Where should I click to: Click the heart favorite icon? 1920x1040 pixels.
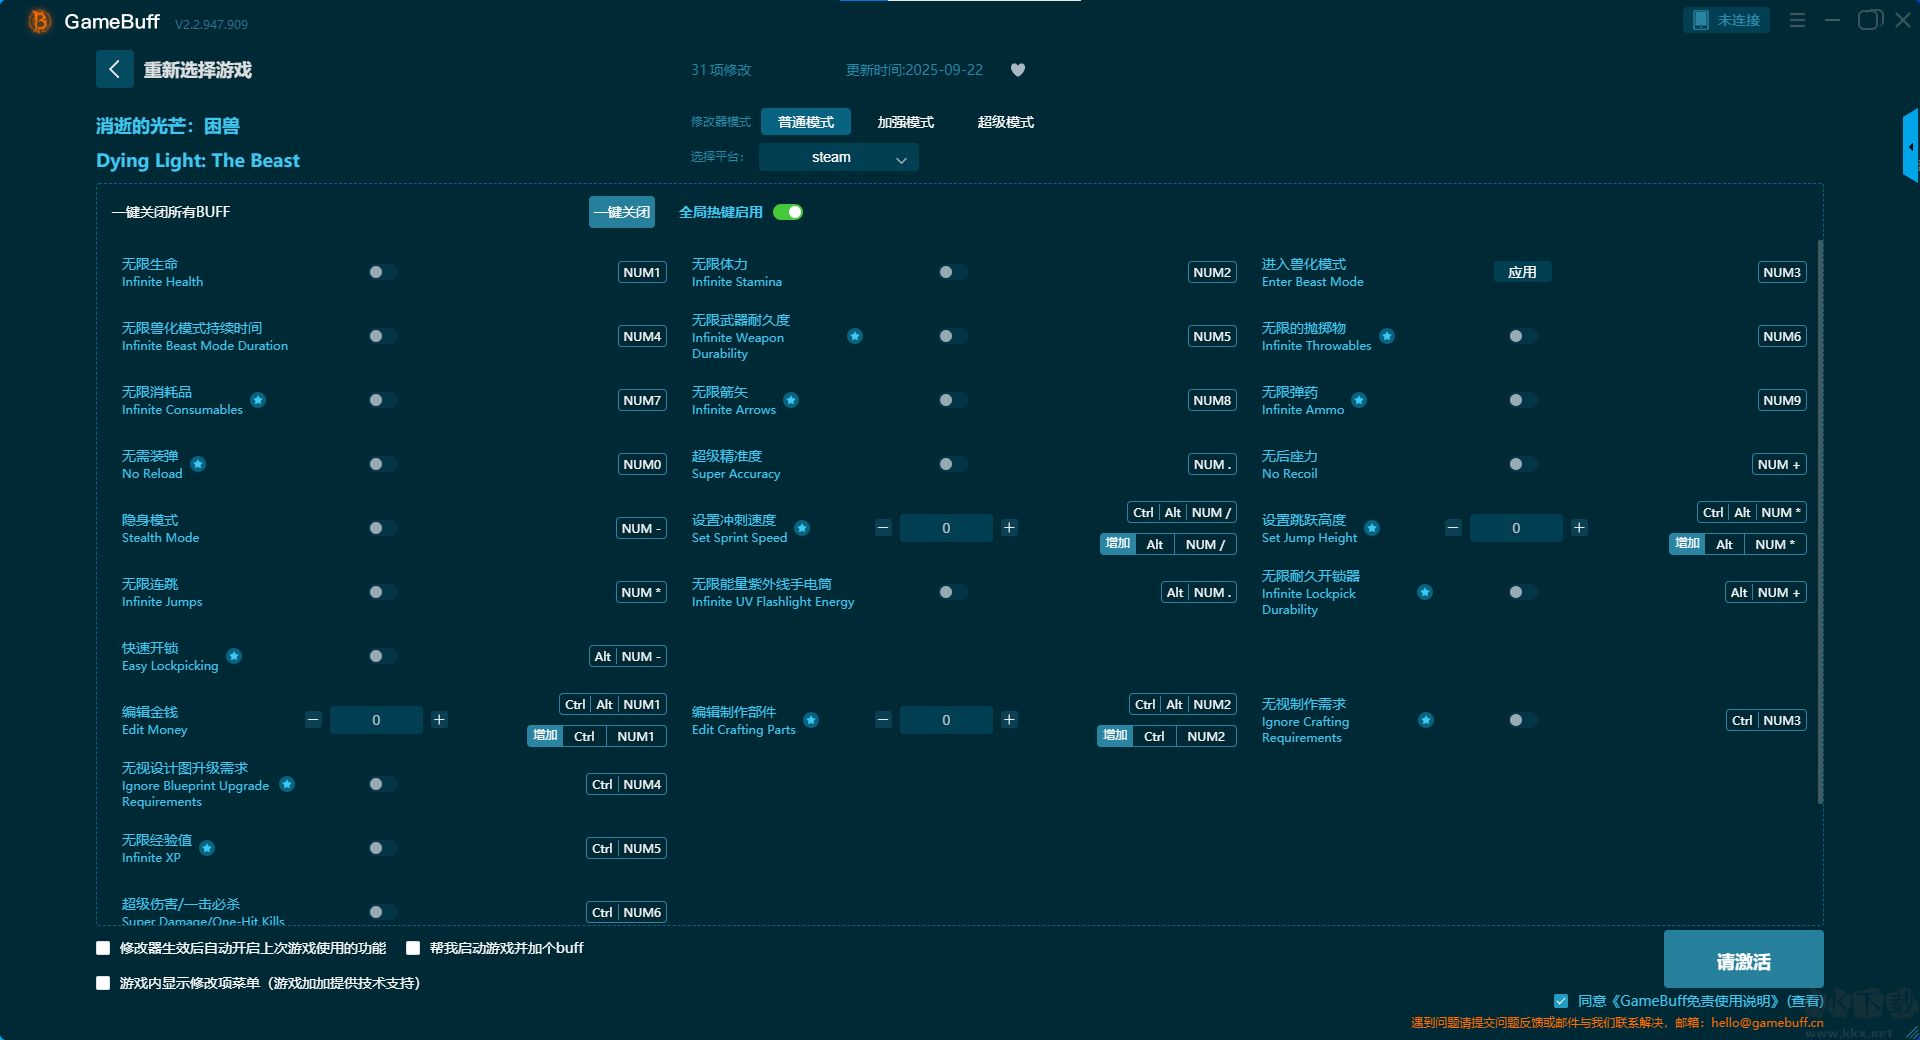(x=1018, y=70)
